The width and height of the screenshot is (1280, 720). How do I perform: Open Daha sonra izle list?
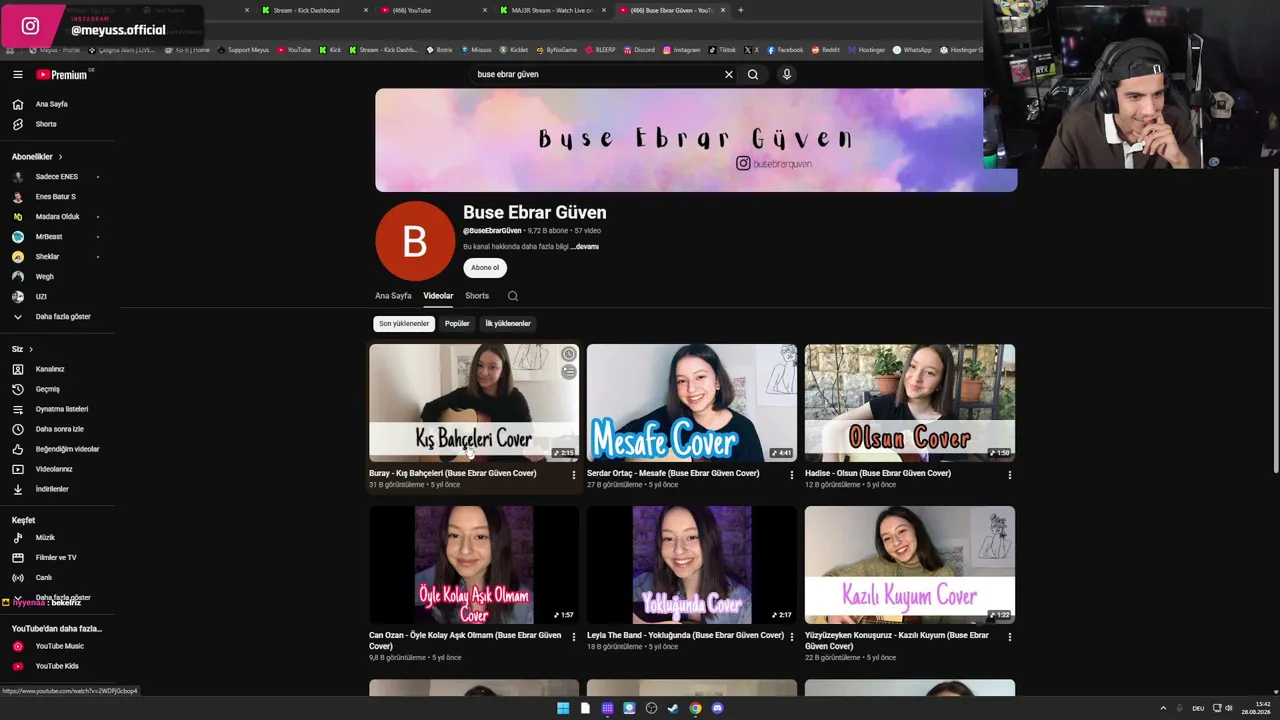58,429
